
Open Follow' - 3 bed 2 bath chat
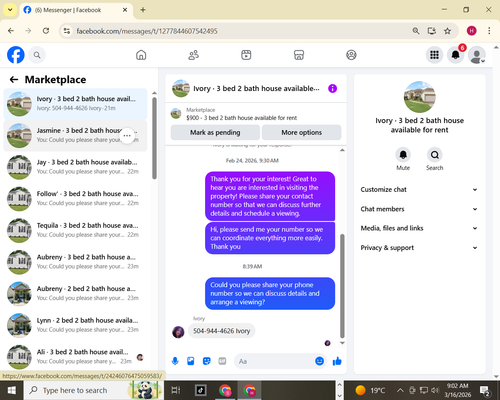pos(75,199)
